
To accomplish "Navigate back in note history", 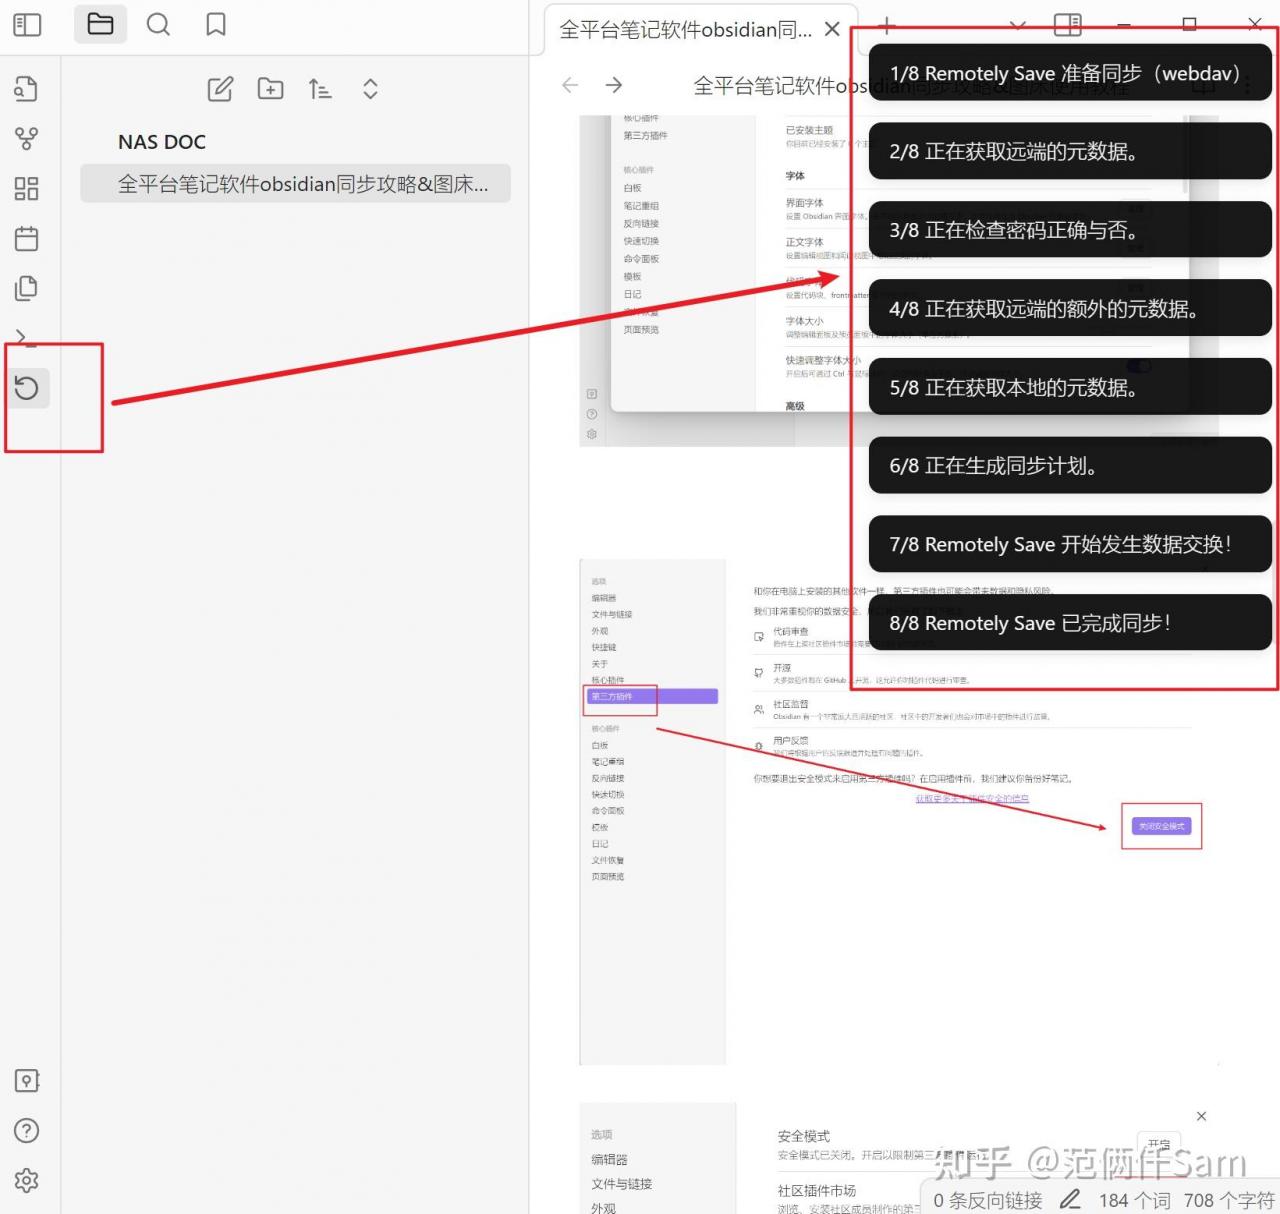I will click(570, 86).
